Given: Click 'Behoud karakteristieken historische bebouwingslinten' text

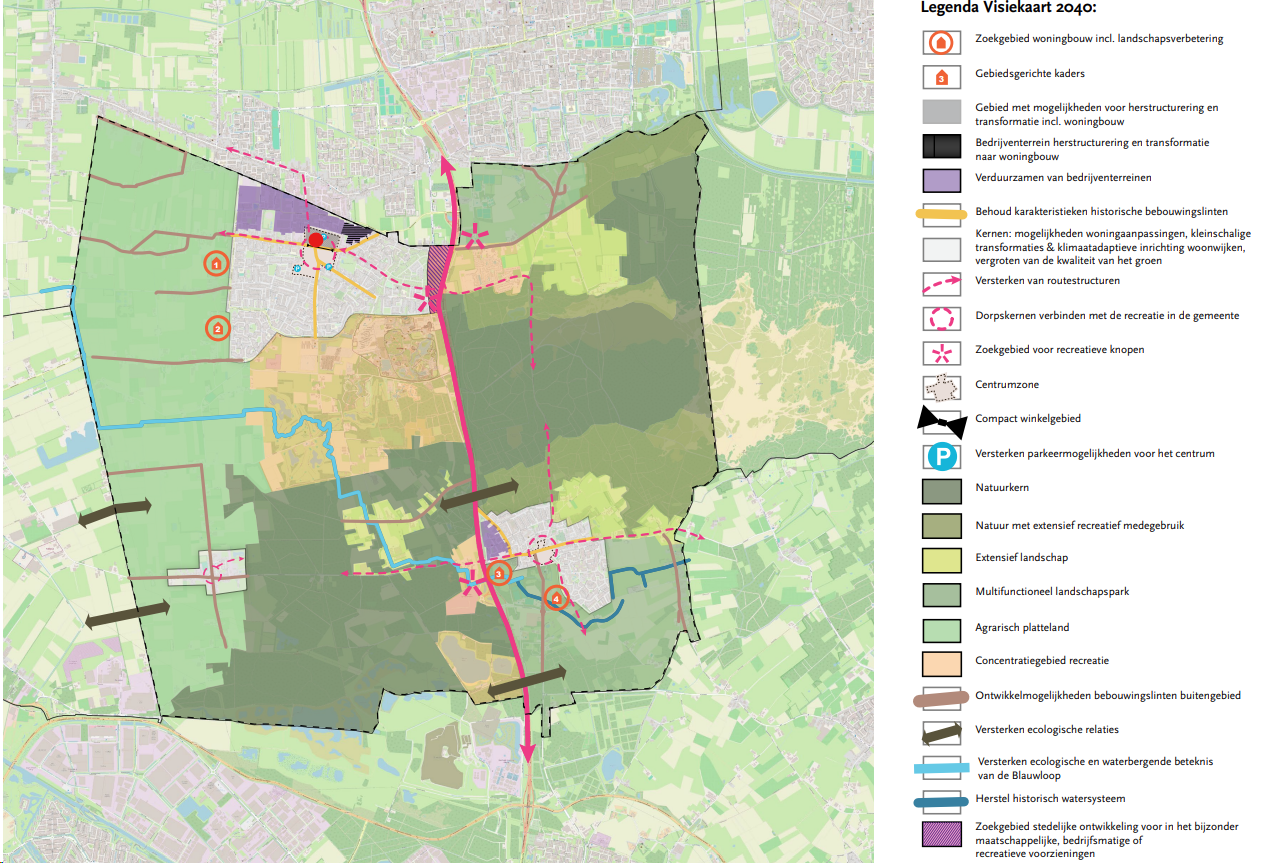Looking at the screenshot, I should coord(1101,212).
